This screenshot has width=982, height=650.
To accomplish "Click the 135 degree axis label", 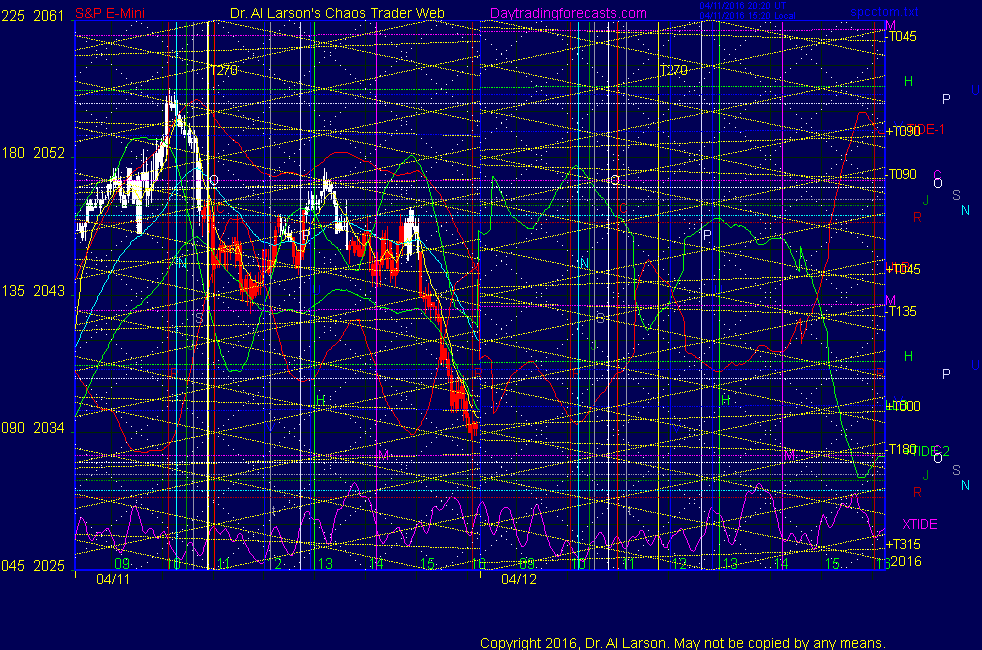I will [15, 291].
